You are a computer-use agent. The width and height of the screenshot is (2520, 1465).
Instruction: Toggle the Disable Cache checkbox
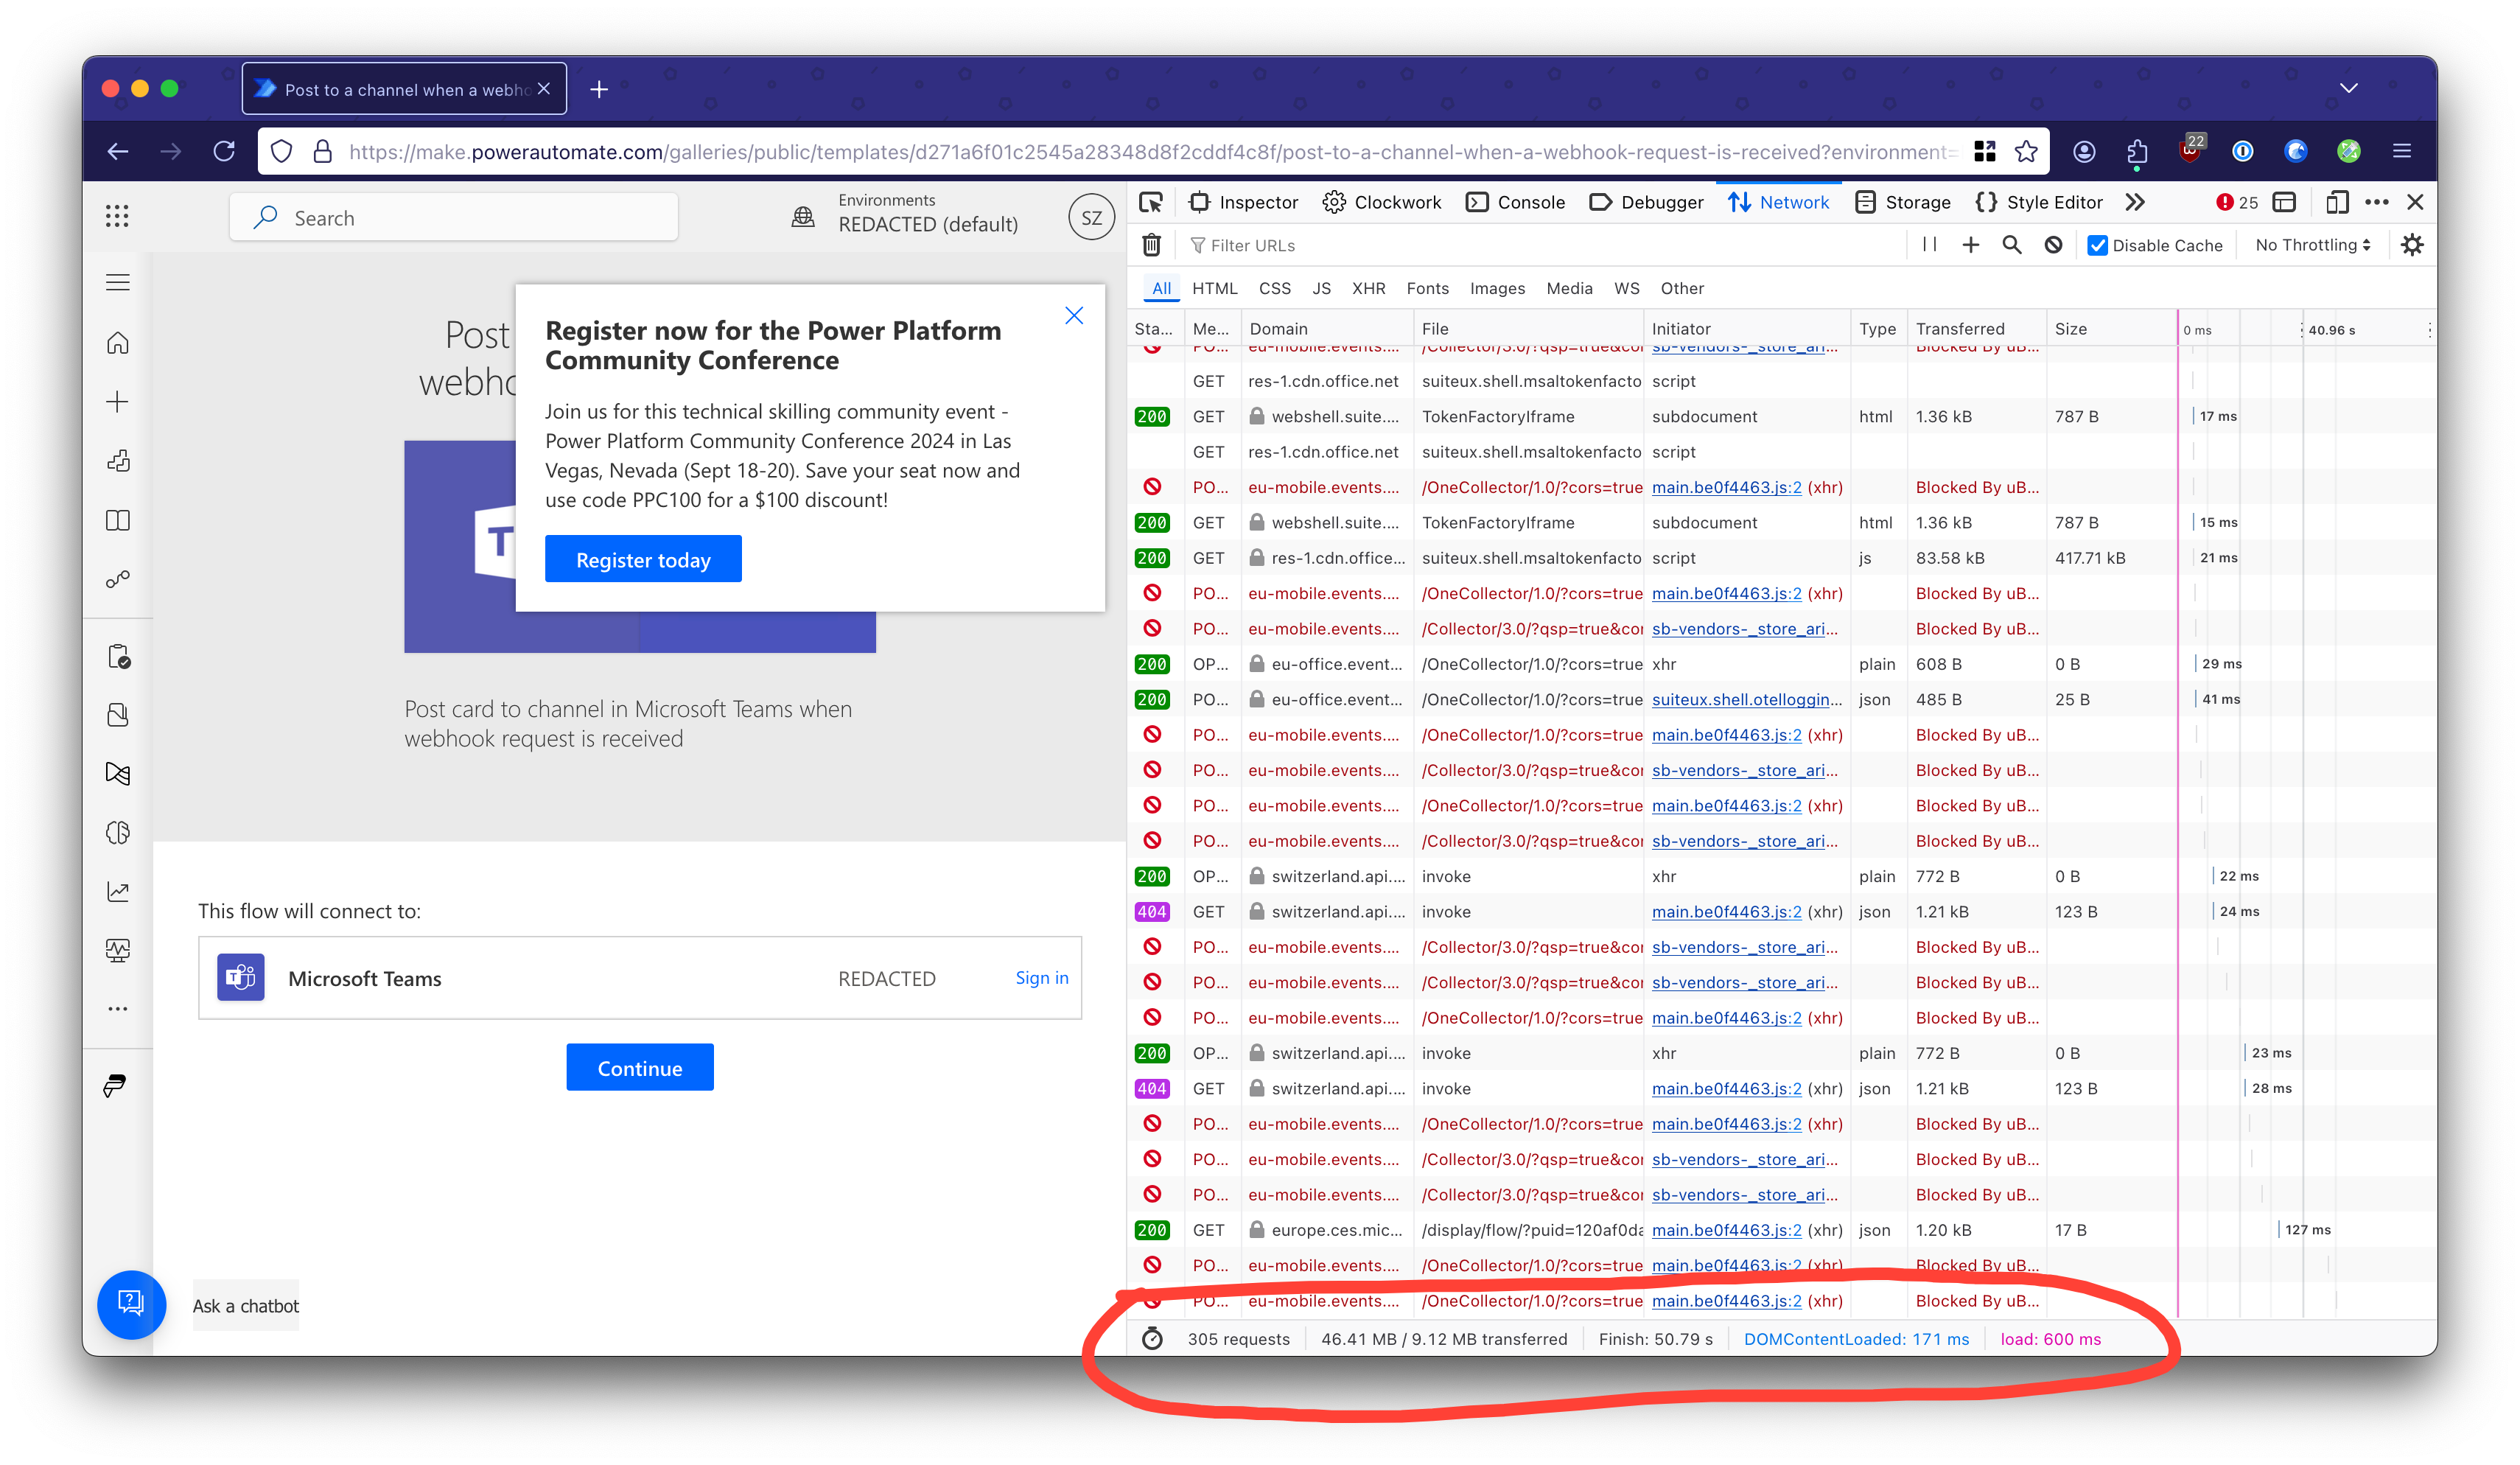point(2098,245)
